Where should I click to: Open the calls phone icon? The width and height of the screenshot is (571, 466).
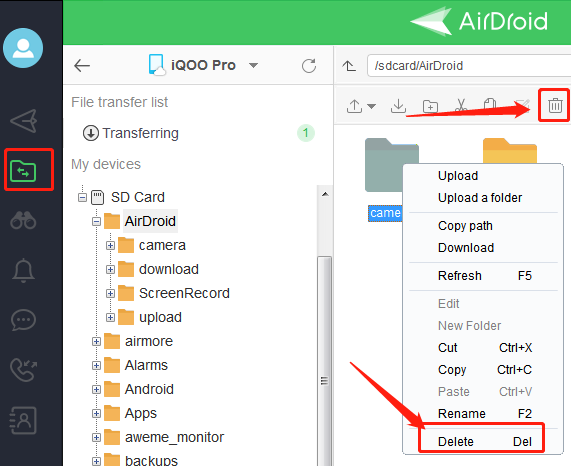23,369
